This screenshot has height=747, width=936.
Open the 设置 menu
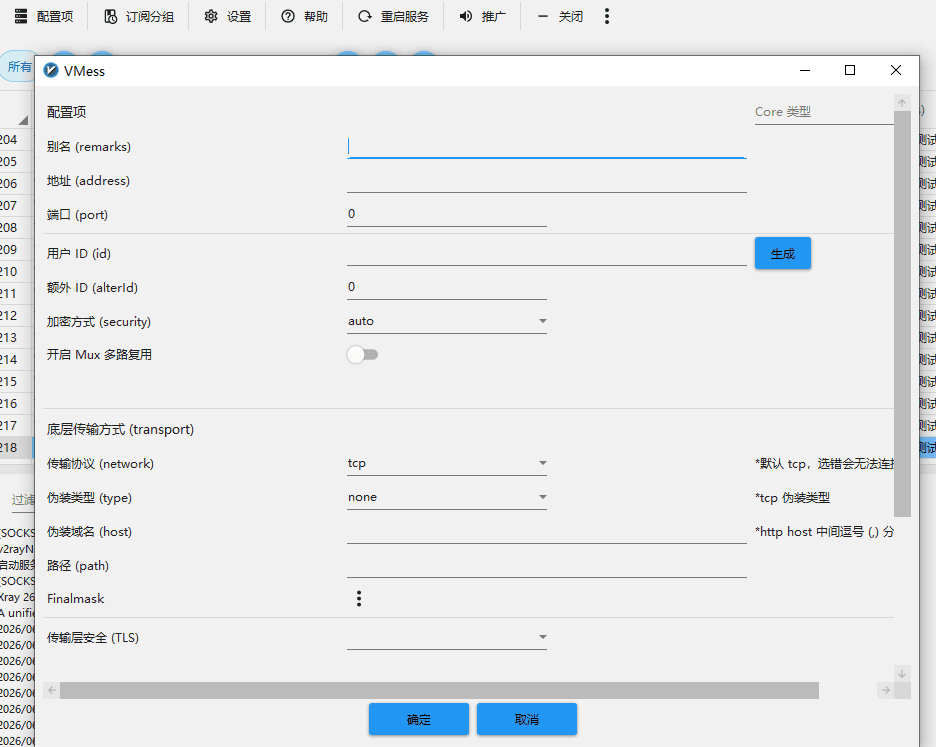coord(227,17)
